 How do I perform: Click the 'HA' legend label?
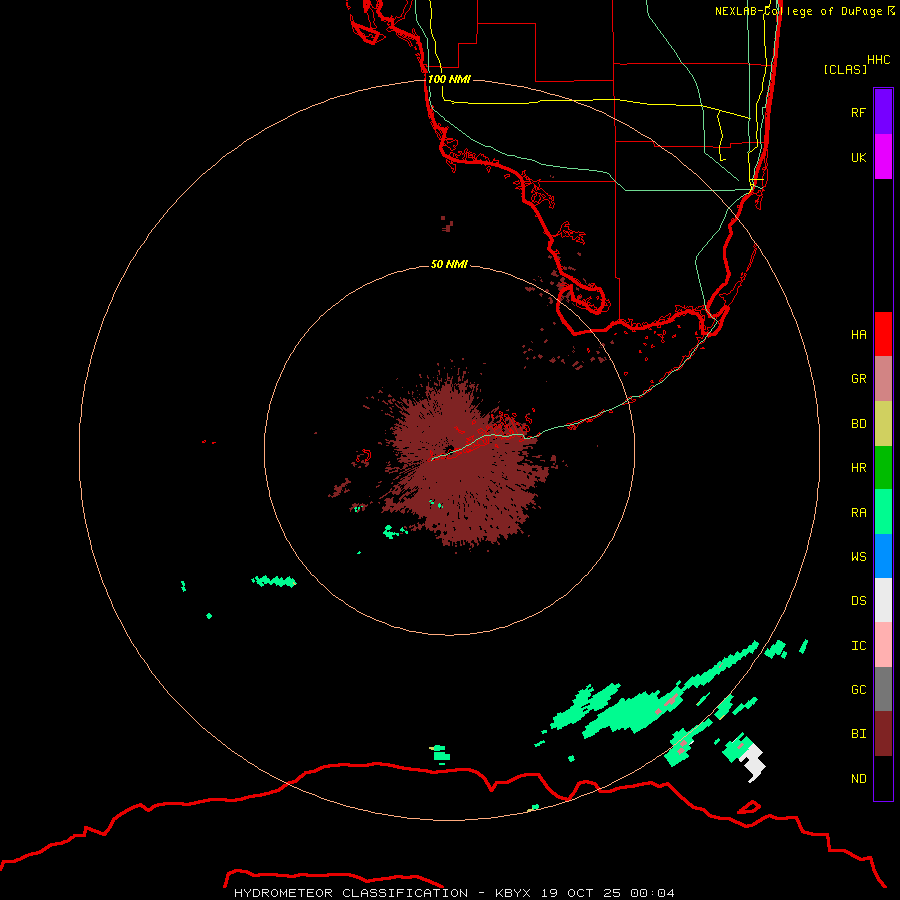click(x=858, y=334)
